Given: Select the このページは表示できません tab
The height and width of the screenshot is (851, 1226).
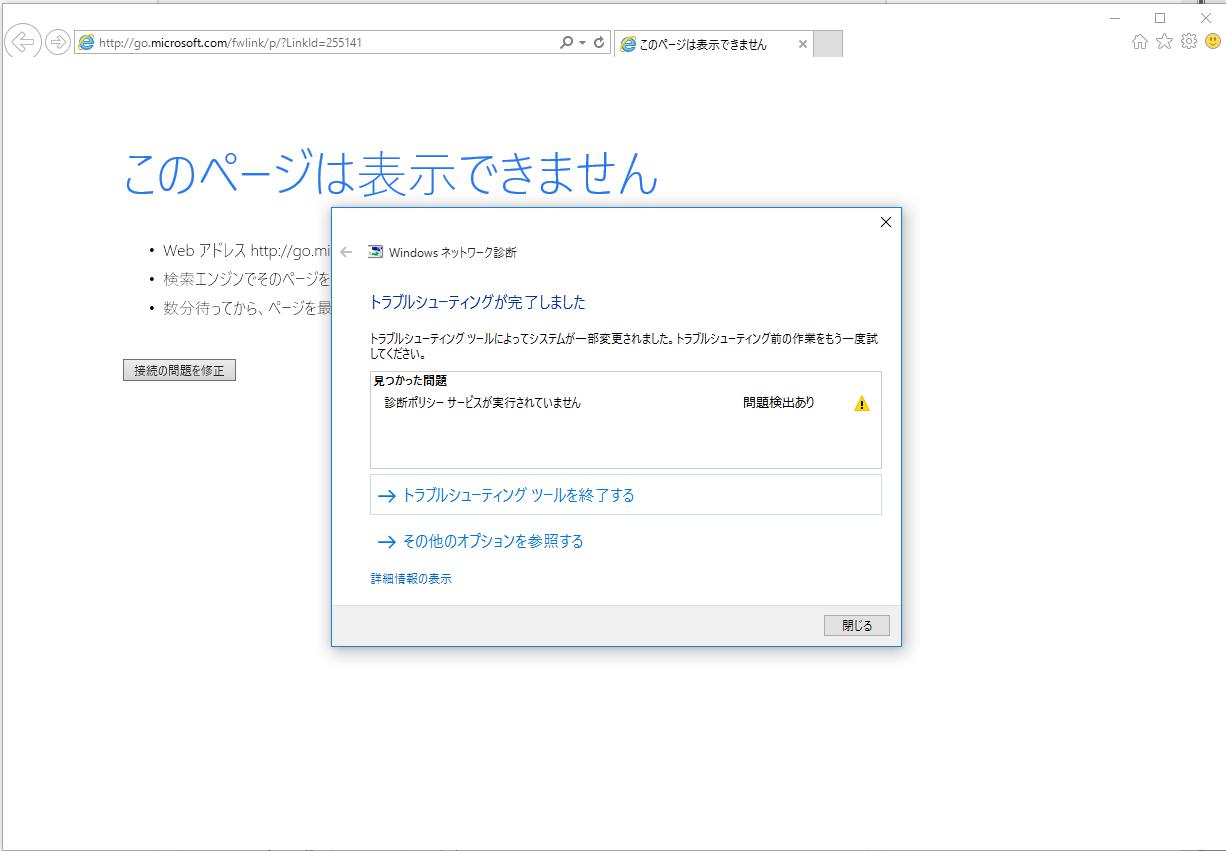Looking at the screenshot, I should 702,44.
